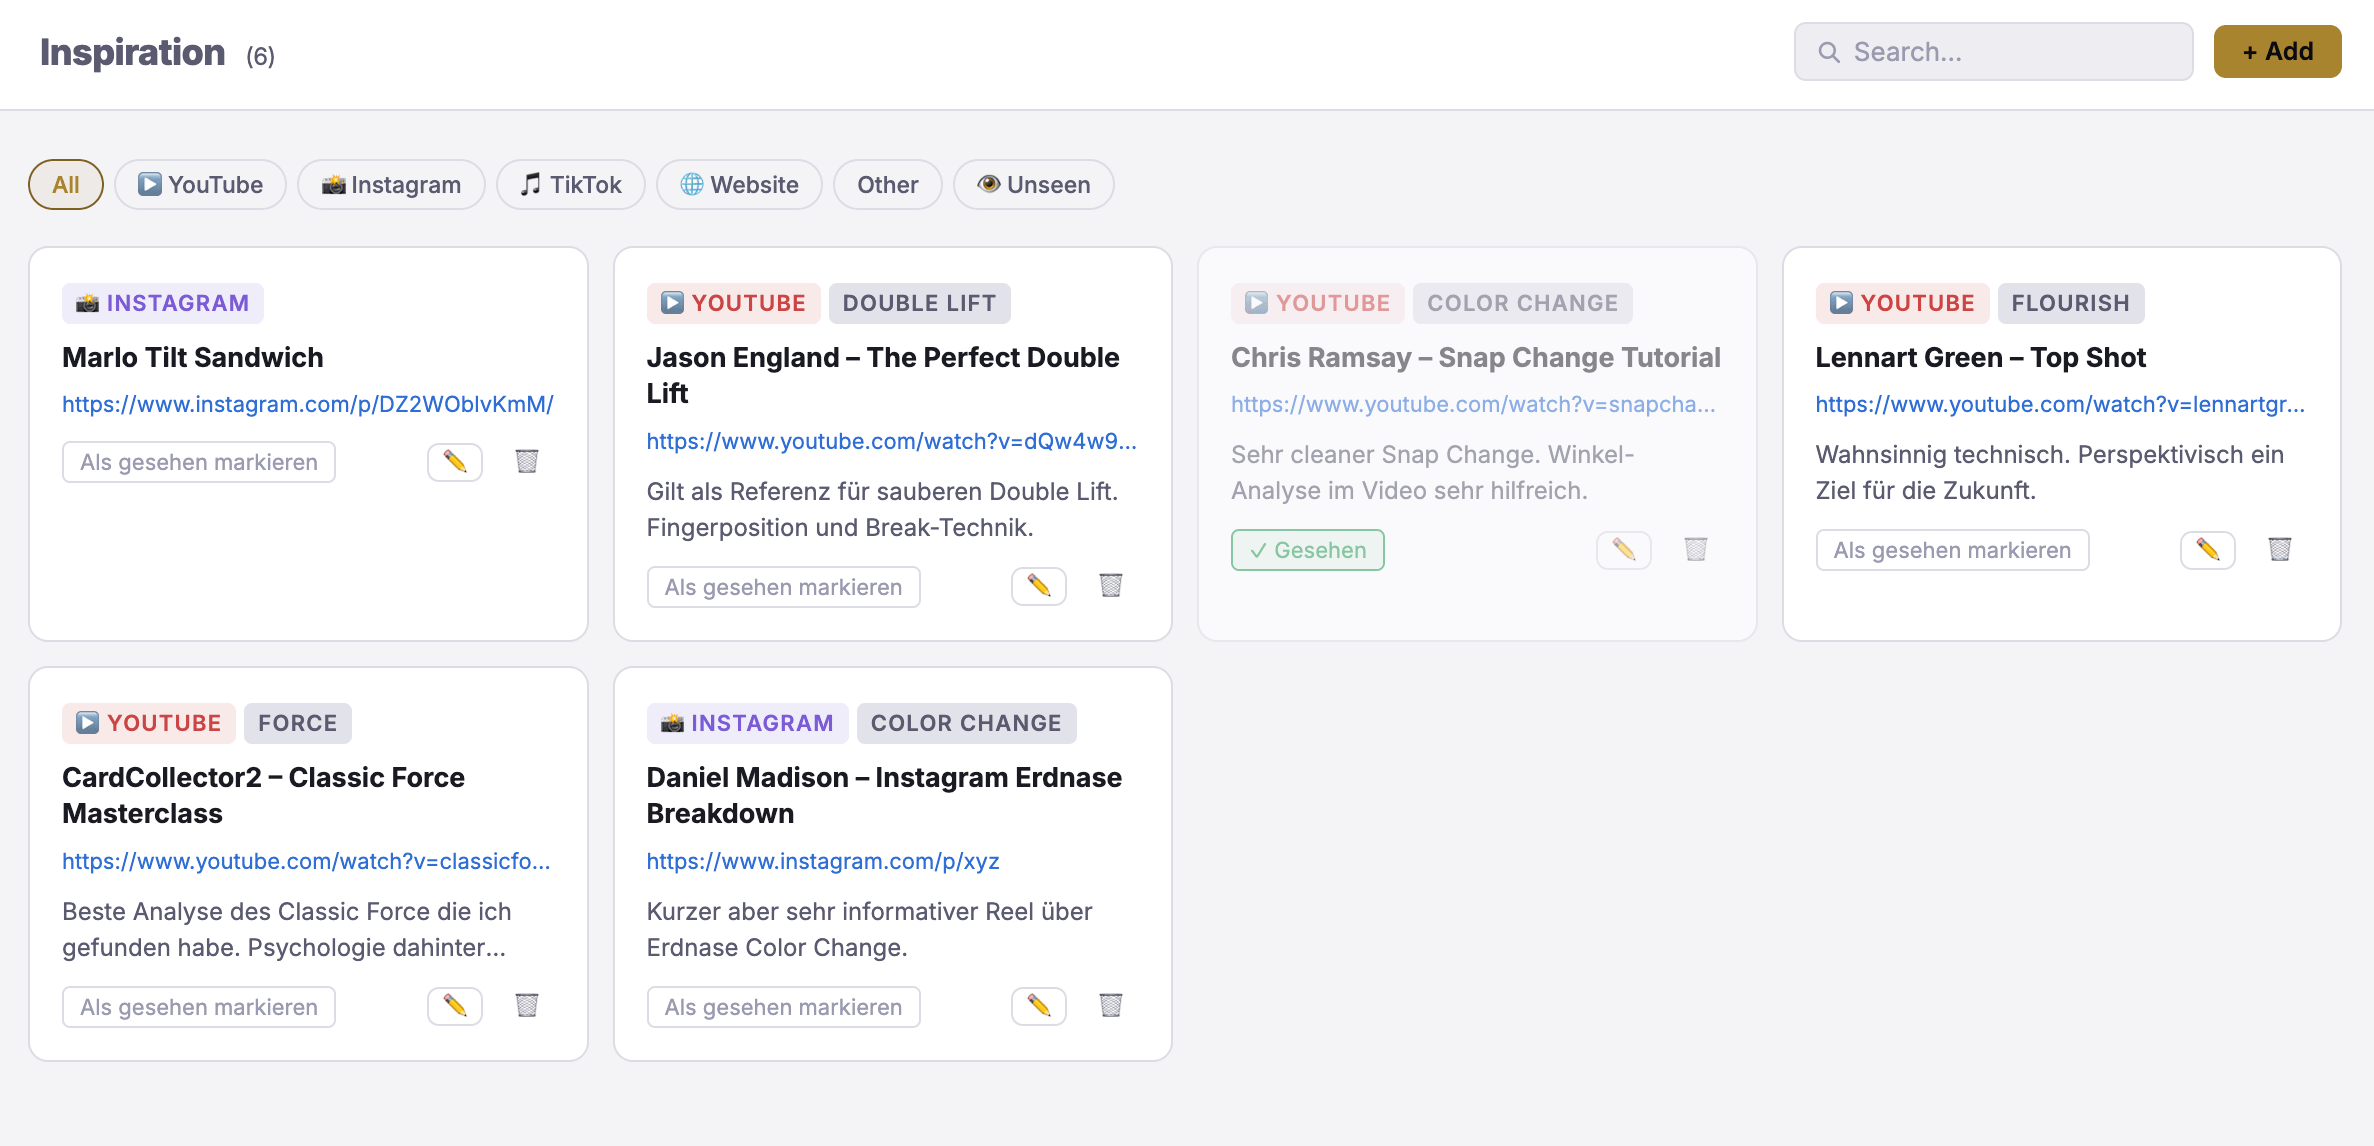2374x1146 pixels.
Task: Click the Daniel Madison Erdnase Breakdown title
Action: pos(884,795)
